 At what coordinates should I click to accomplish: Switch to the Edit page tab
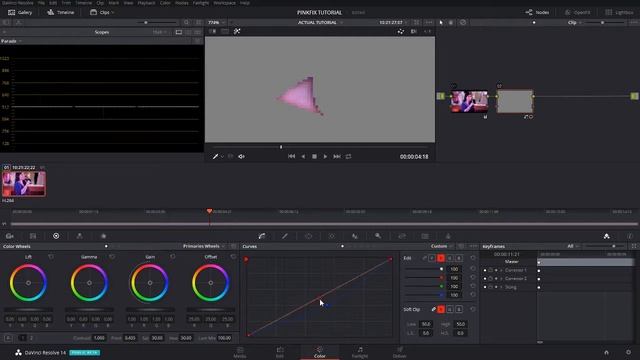click(280, 352)
